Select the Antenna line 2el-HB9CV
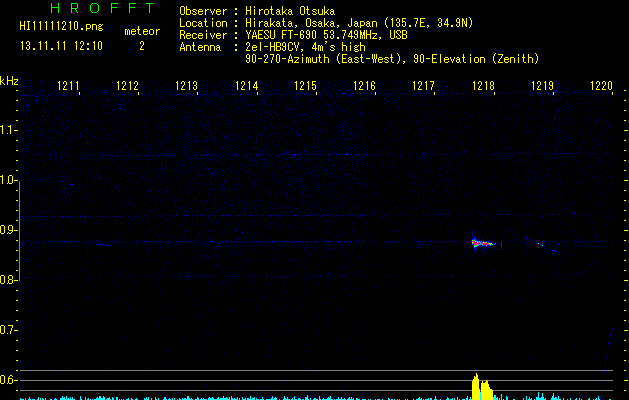This screenshot has width=629, height=400. click(x=272, y=47)
